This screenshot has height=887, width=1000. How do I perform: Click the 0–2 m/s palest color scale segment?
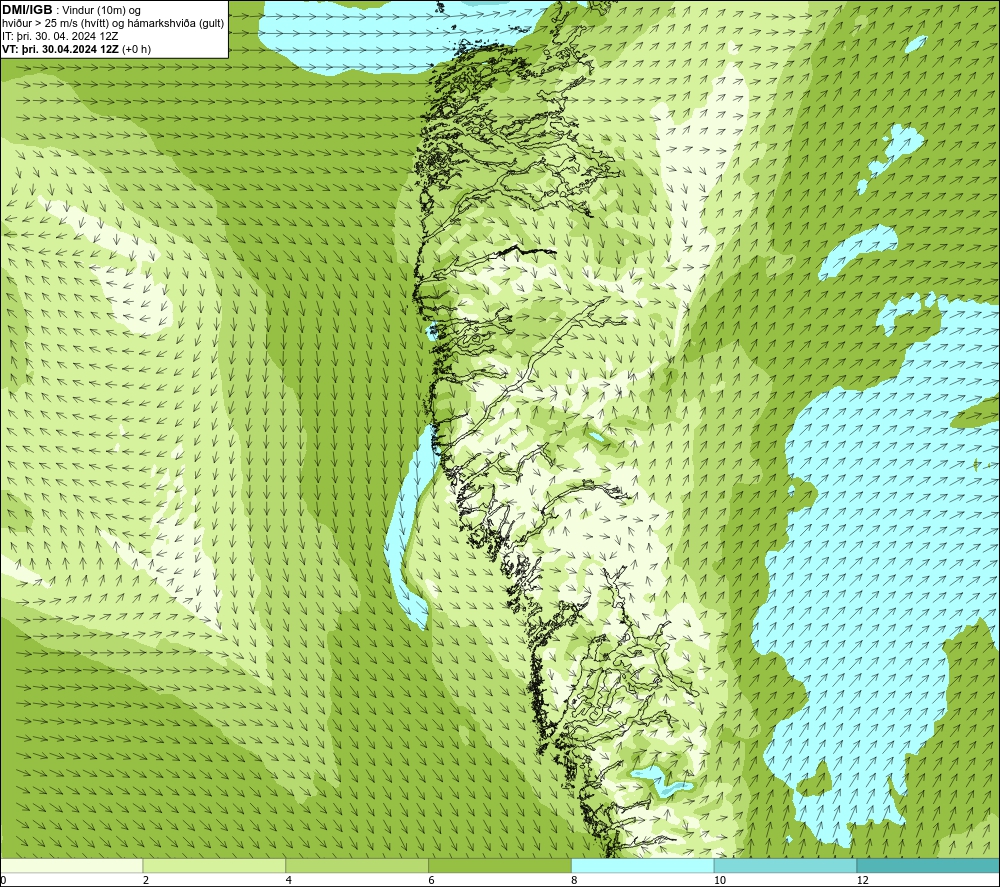71,865
